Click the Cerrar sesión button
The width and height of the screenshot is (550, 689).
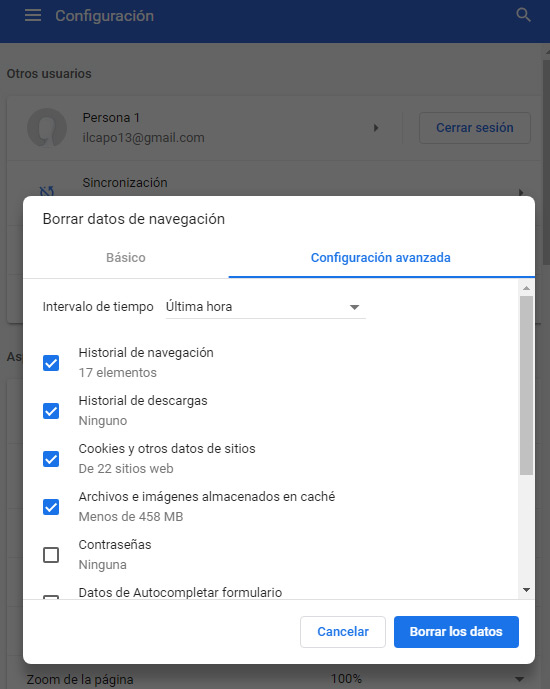point(474,128)
